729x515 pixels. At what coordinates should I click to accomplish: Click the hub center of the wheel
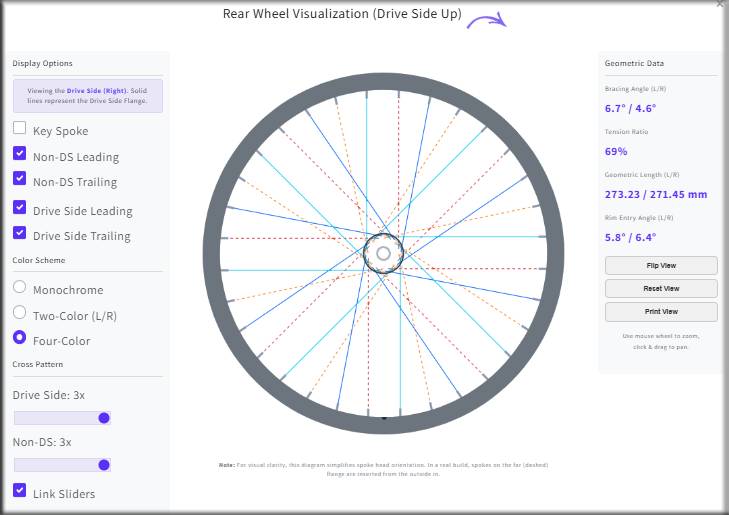(x=383, y=253)
